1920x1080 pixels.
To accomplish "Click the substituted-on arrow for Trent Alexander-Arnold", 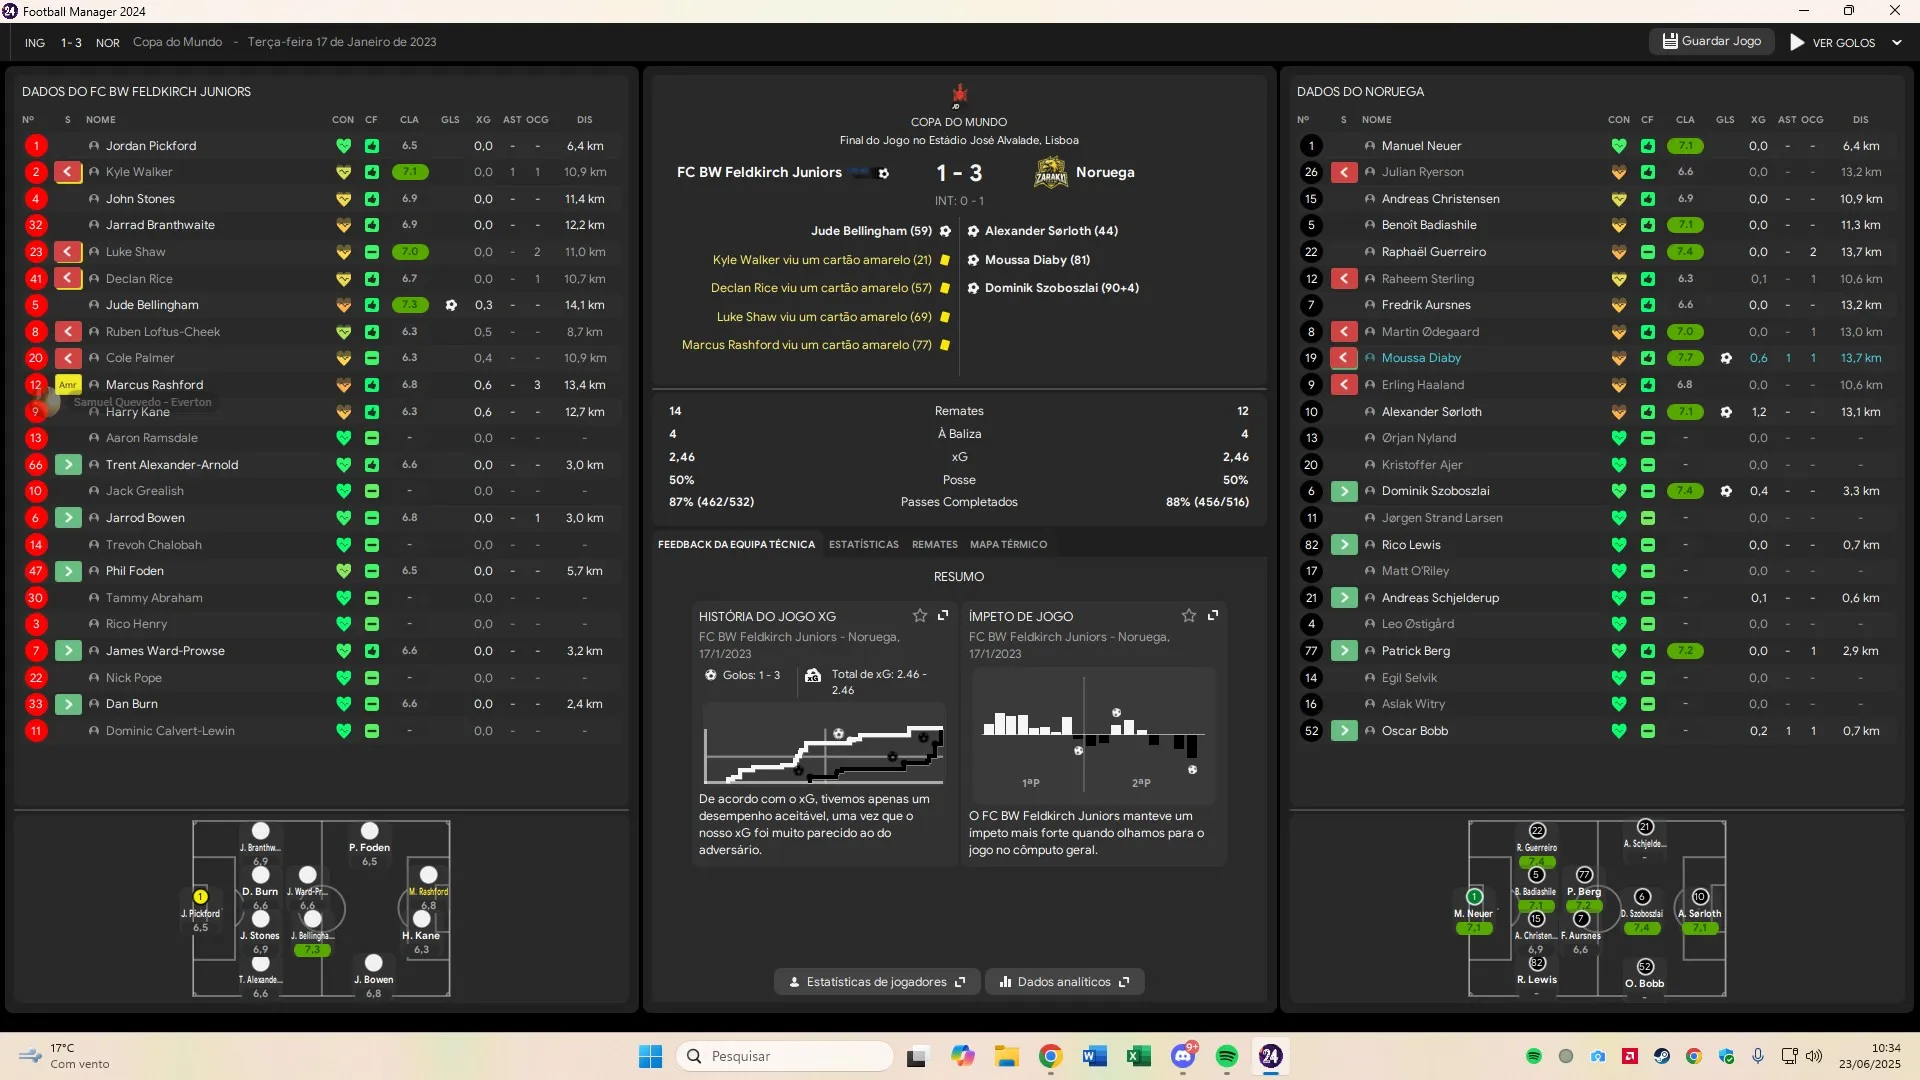I will 68,465.
